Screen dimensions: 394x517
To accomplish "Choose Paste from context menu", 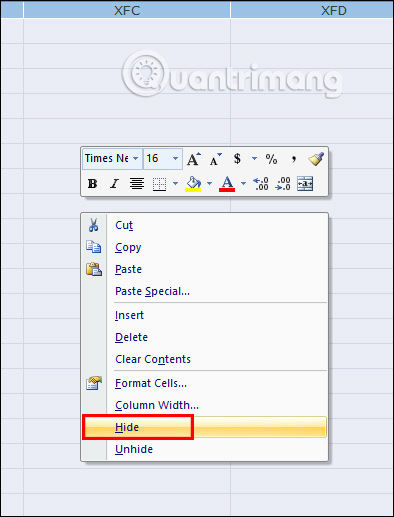I will coord(205,269).
